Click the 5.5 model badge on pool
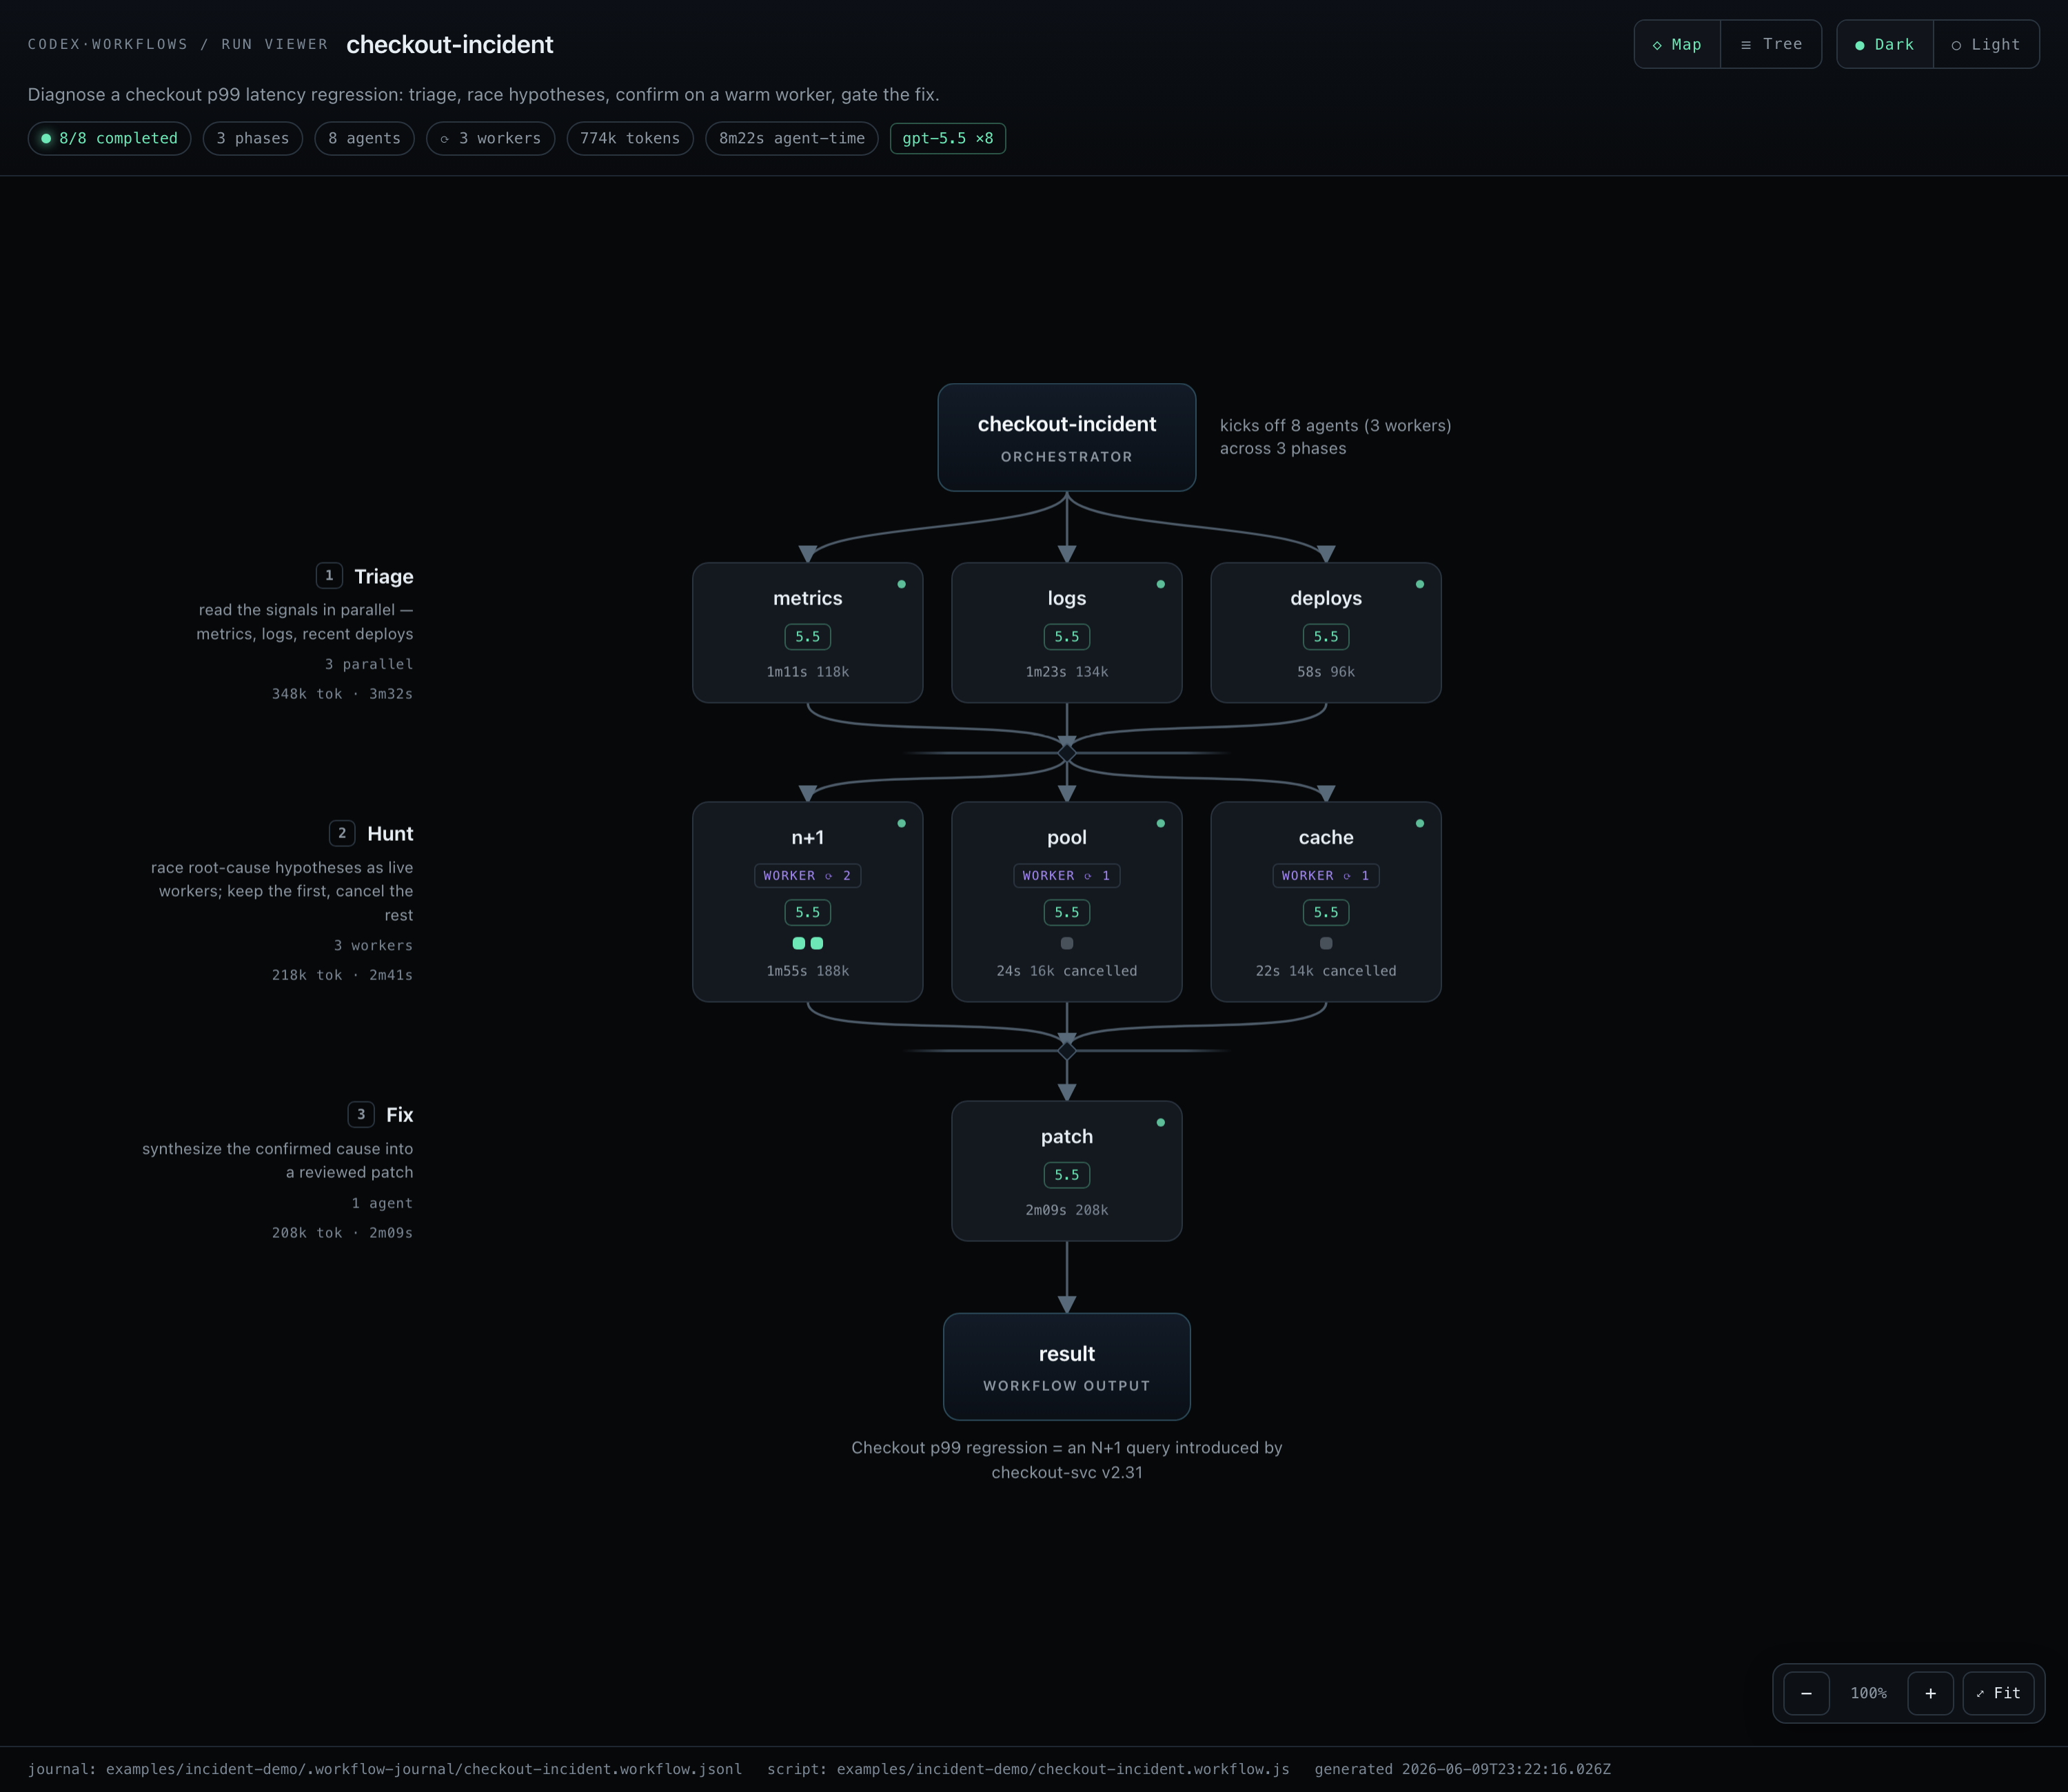 tap(1067, 912)
